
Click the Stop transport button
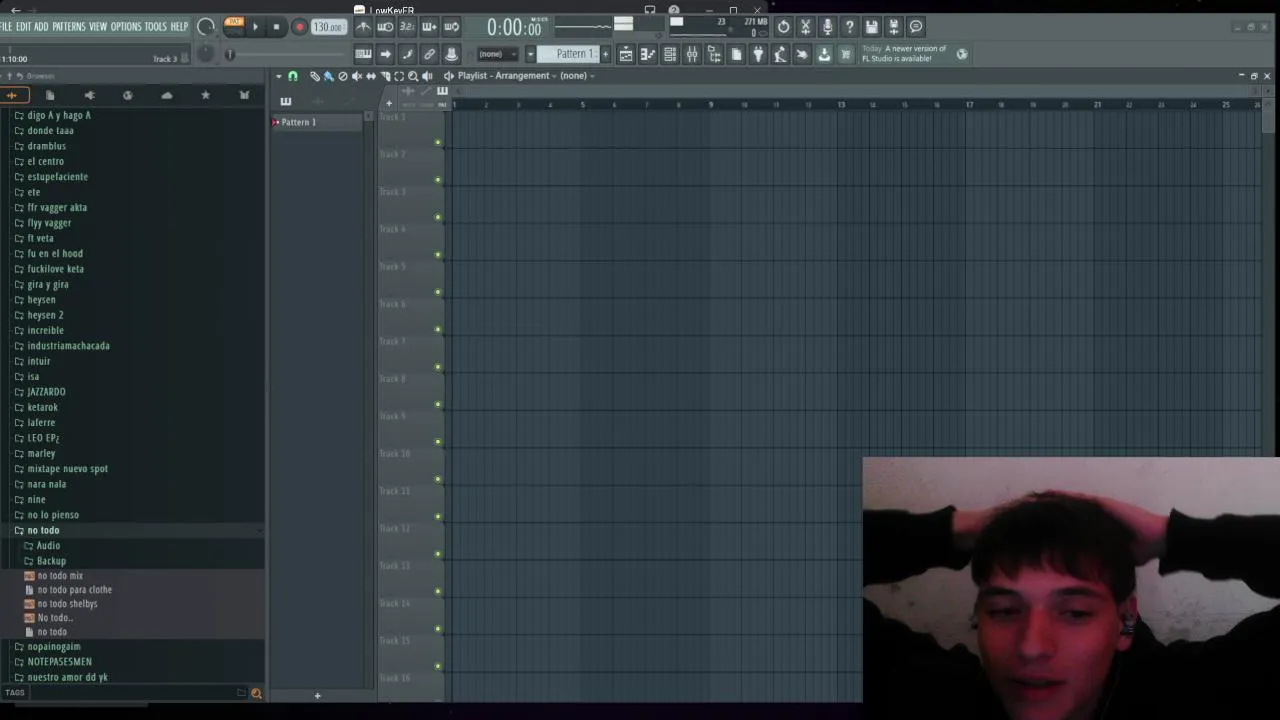(x=276, y=27)
